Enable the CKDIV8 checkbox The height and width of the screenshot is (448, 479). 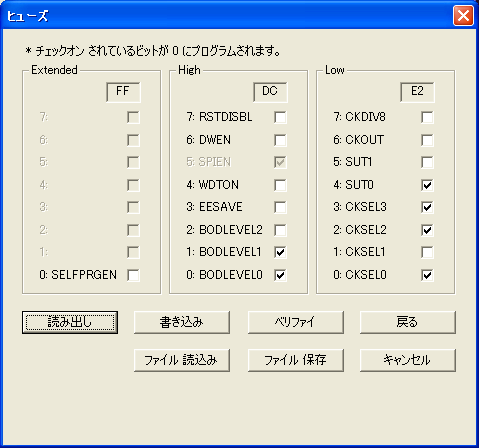pyautogui.click(x=427, y=117)
